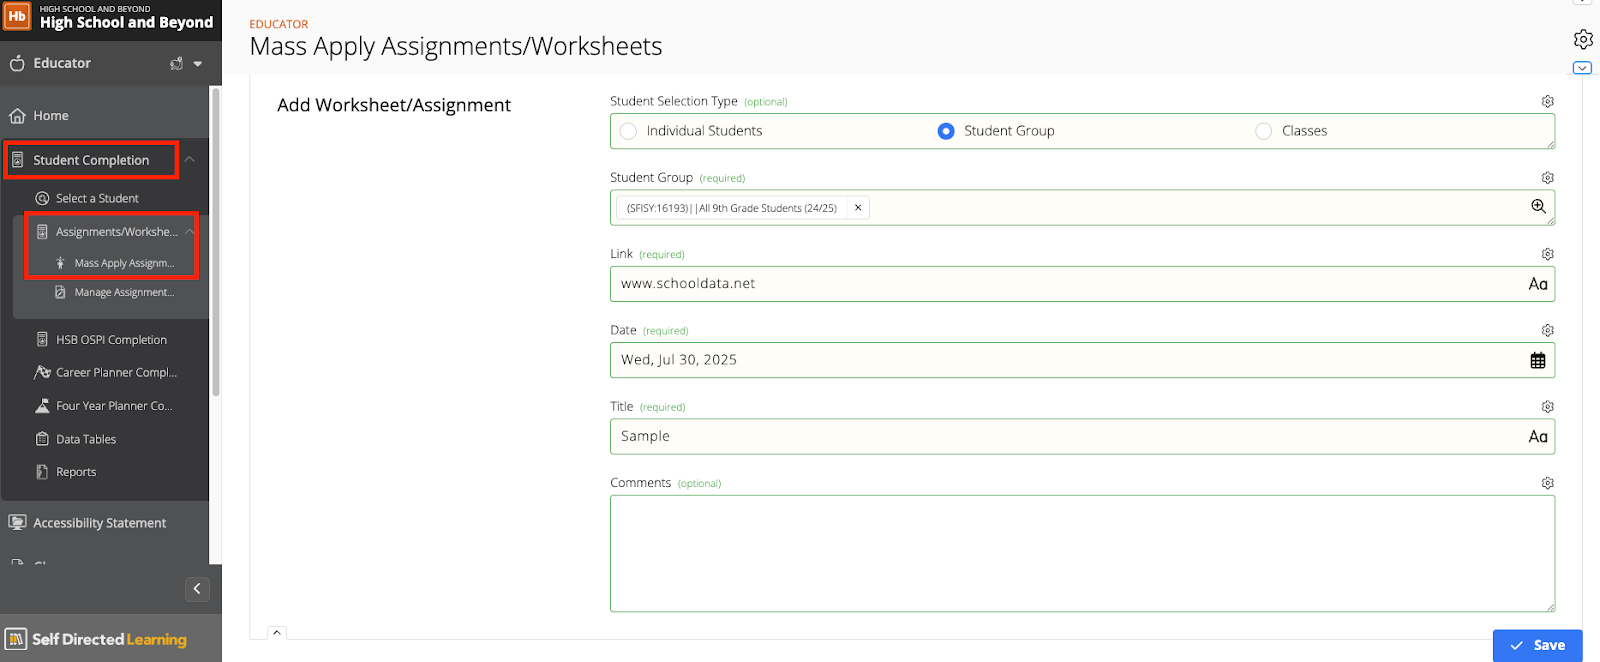Screen dimensions: 1600x662
Task: Select the Student Group radio option
Action: pos(946,131)
